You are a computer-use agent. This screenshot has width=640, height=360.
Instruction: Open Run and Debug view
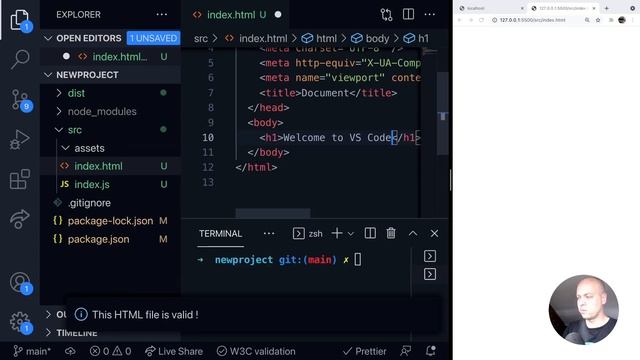point(20,139)
